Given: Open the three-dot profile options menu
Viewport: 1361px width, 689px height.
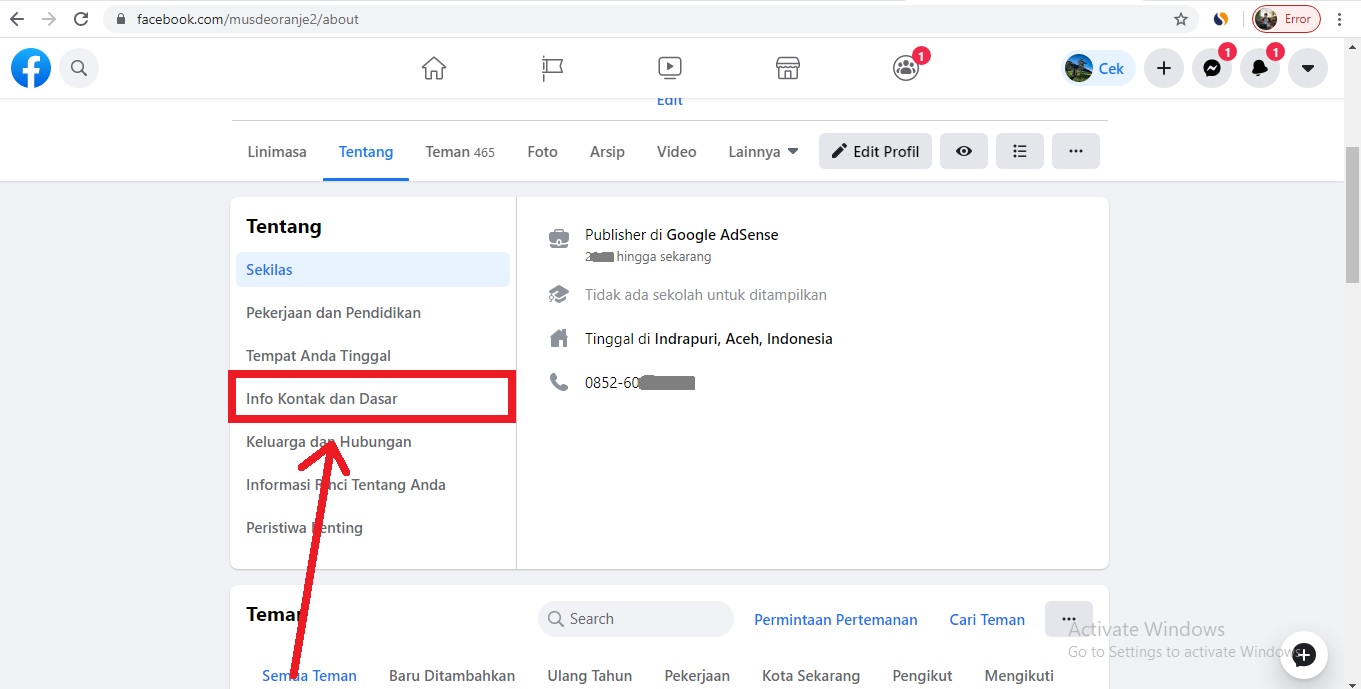Looking at the screenshot, I should pos(1075,150).
